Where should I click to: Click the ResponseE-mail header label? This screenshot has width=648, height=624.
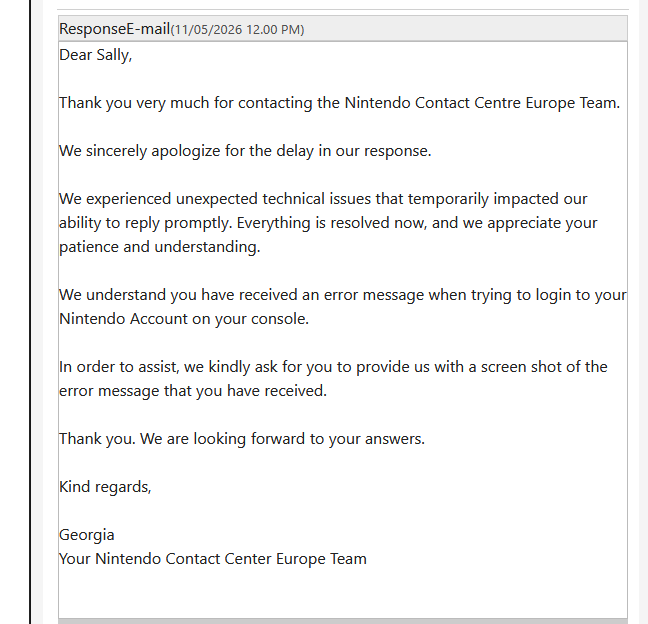click(114, 29)
